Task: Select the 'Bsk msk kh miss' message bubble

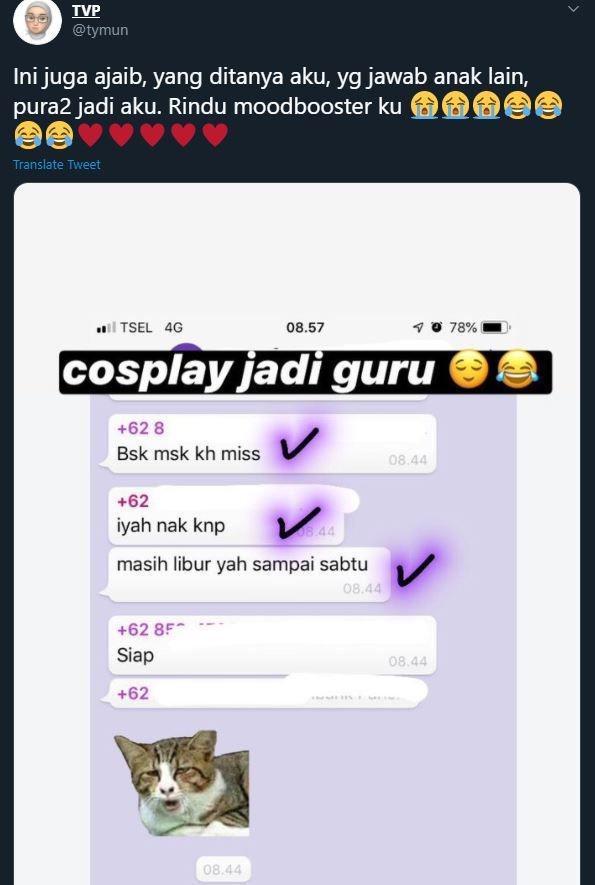Action: tap(268, 444)
